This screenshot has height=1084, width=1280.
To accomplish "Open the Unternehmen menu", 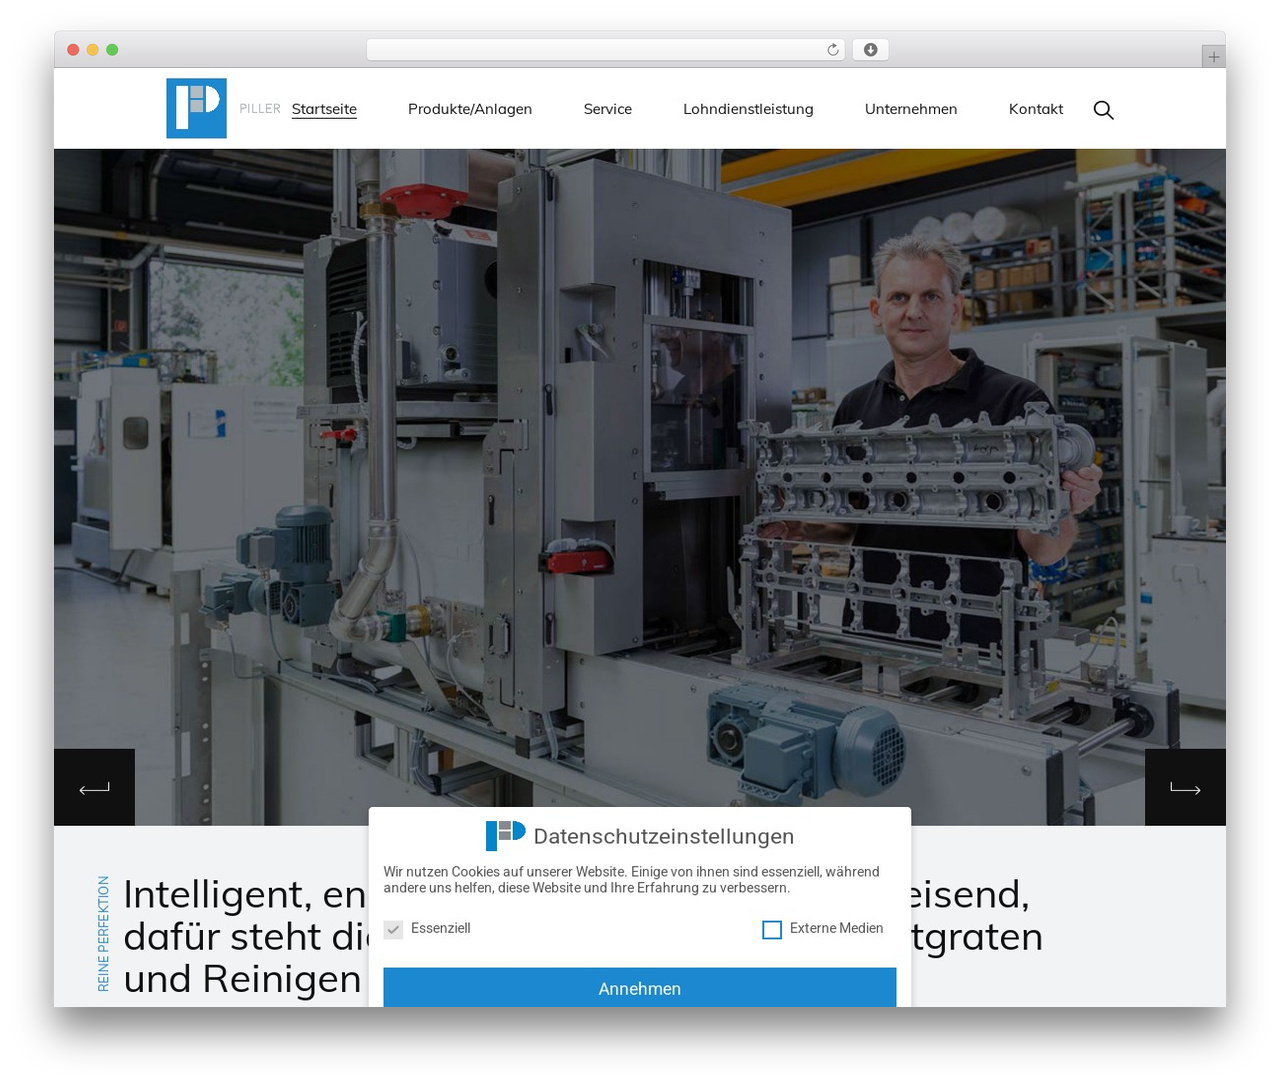I will click(911, 109).
